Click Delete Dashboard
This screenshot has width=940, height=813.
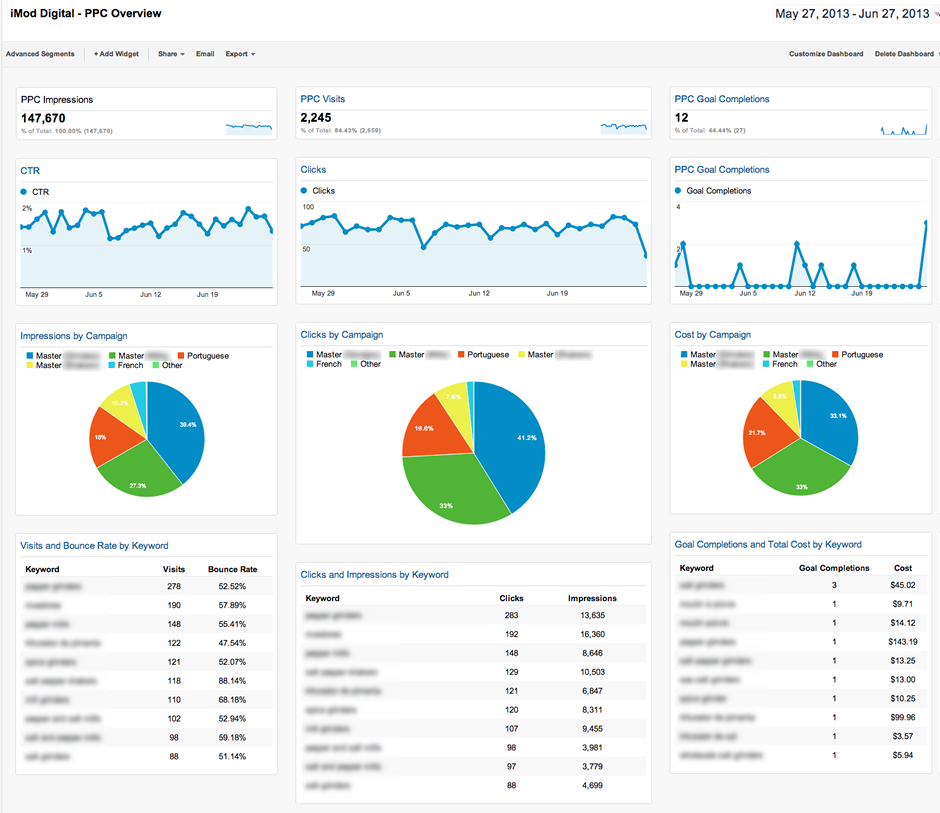click(x=904, y=54)
